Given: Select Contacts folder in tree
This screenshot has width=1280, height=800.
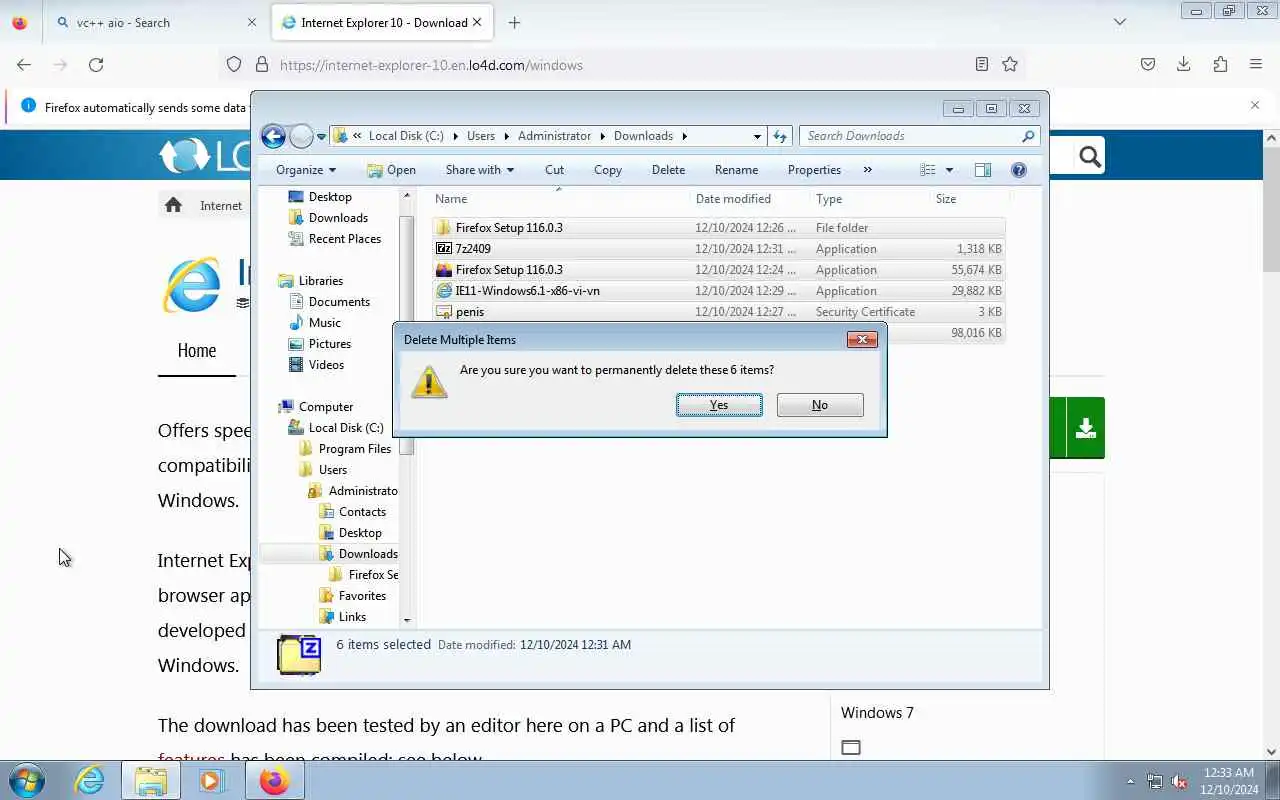Looking at the screenshot, I should 362,512.
